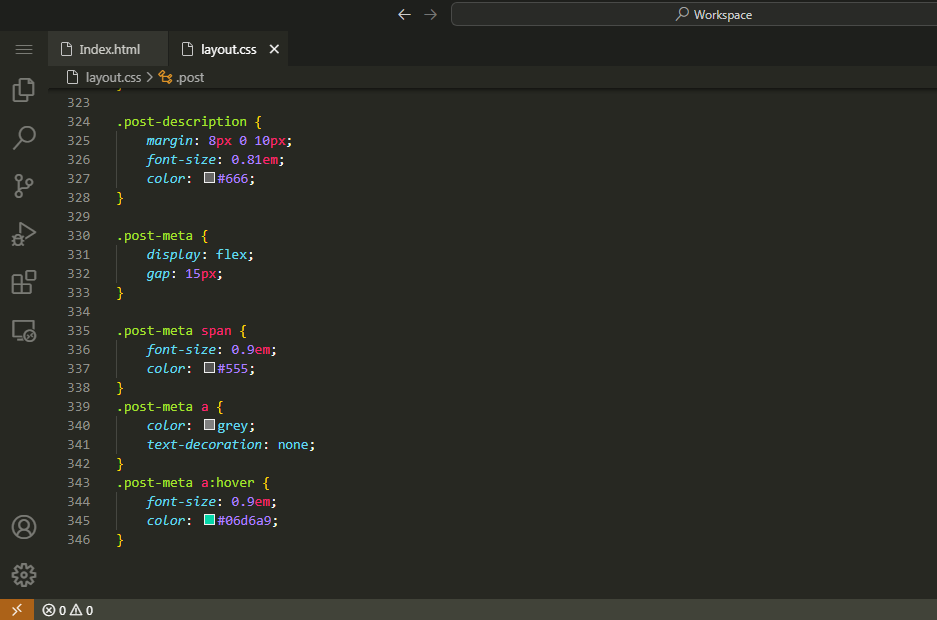
Task: Open the Extensions view
Action: [24, 282]
